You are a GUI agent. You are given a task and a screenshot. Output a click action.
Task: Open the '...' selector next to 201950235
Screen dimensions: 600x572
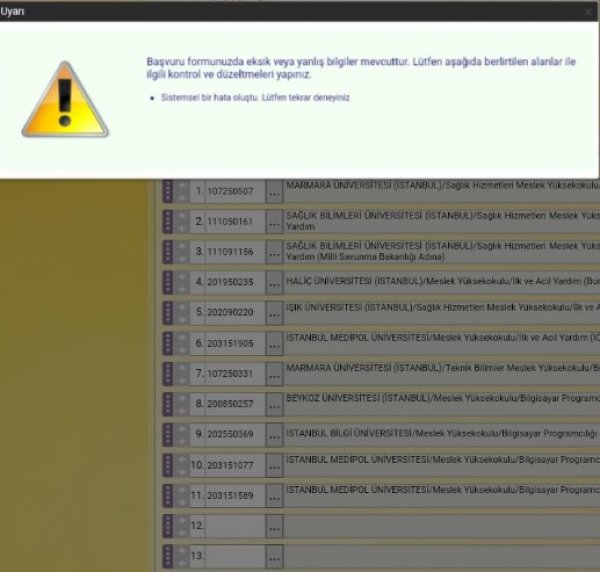point(274,282)
